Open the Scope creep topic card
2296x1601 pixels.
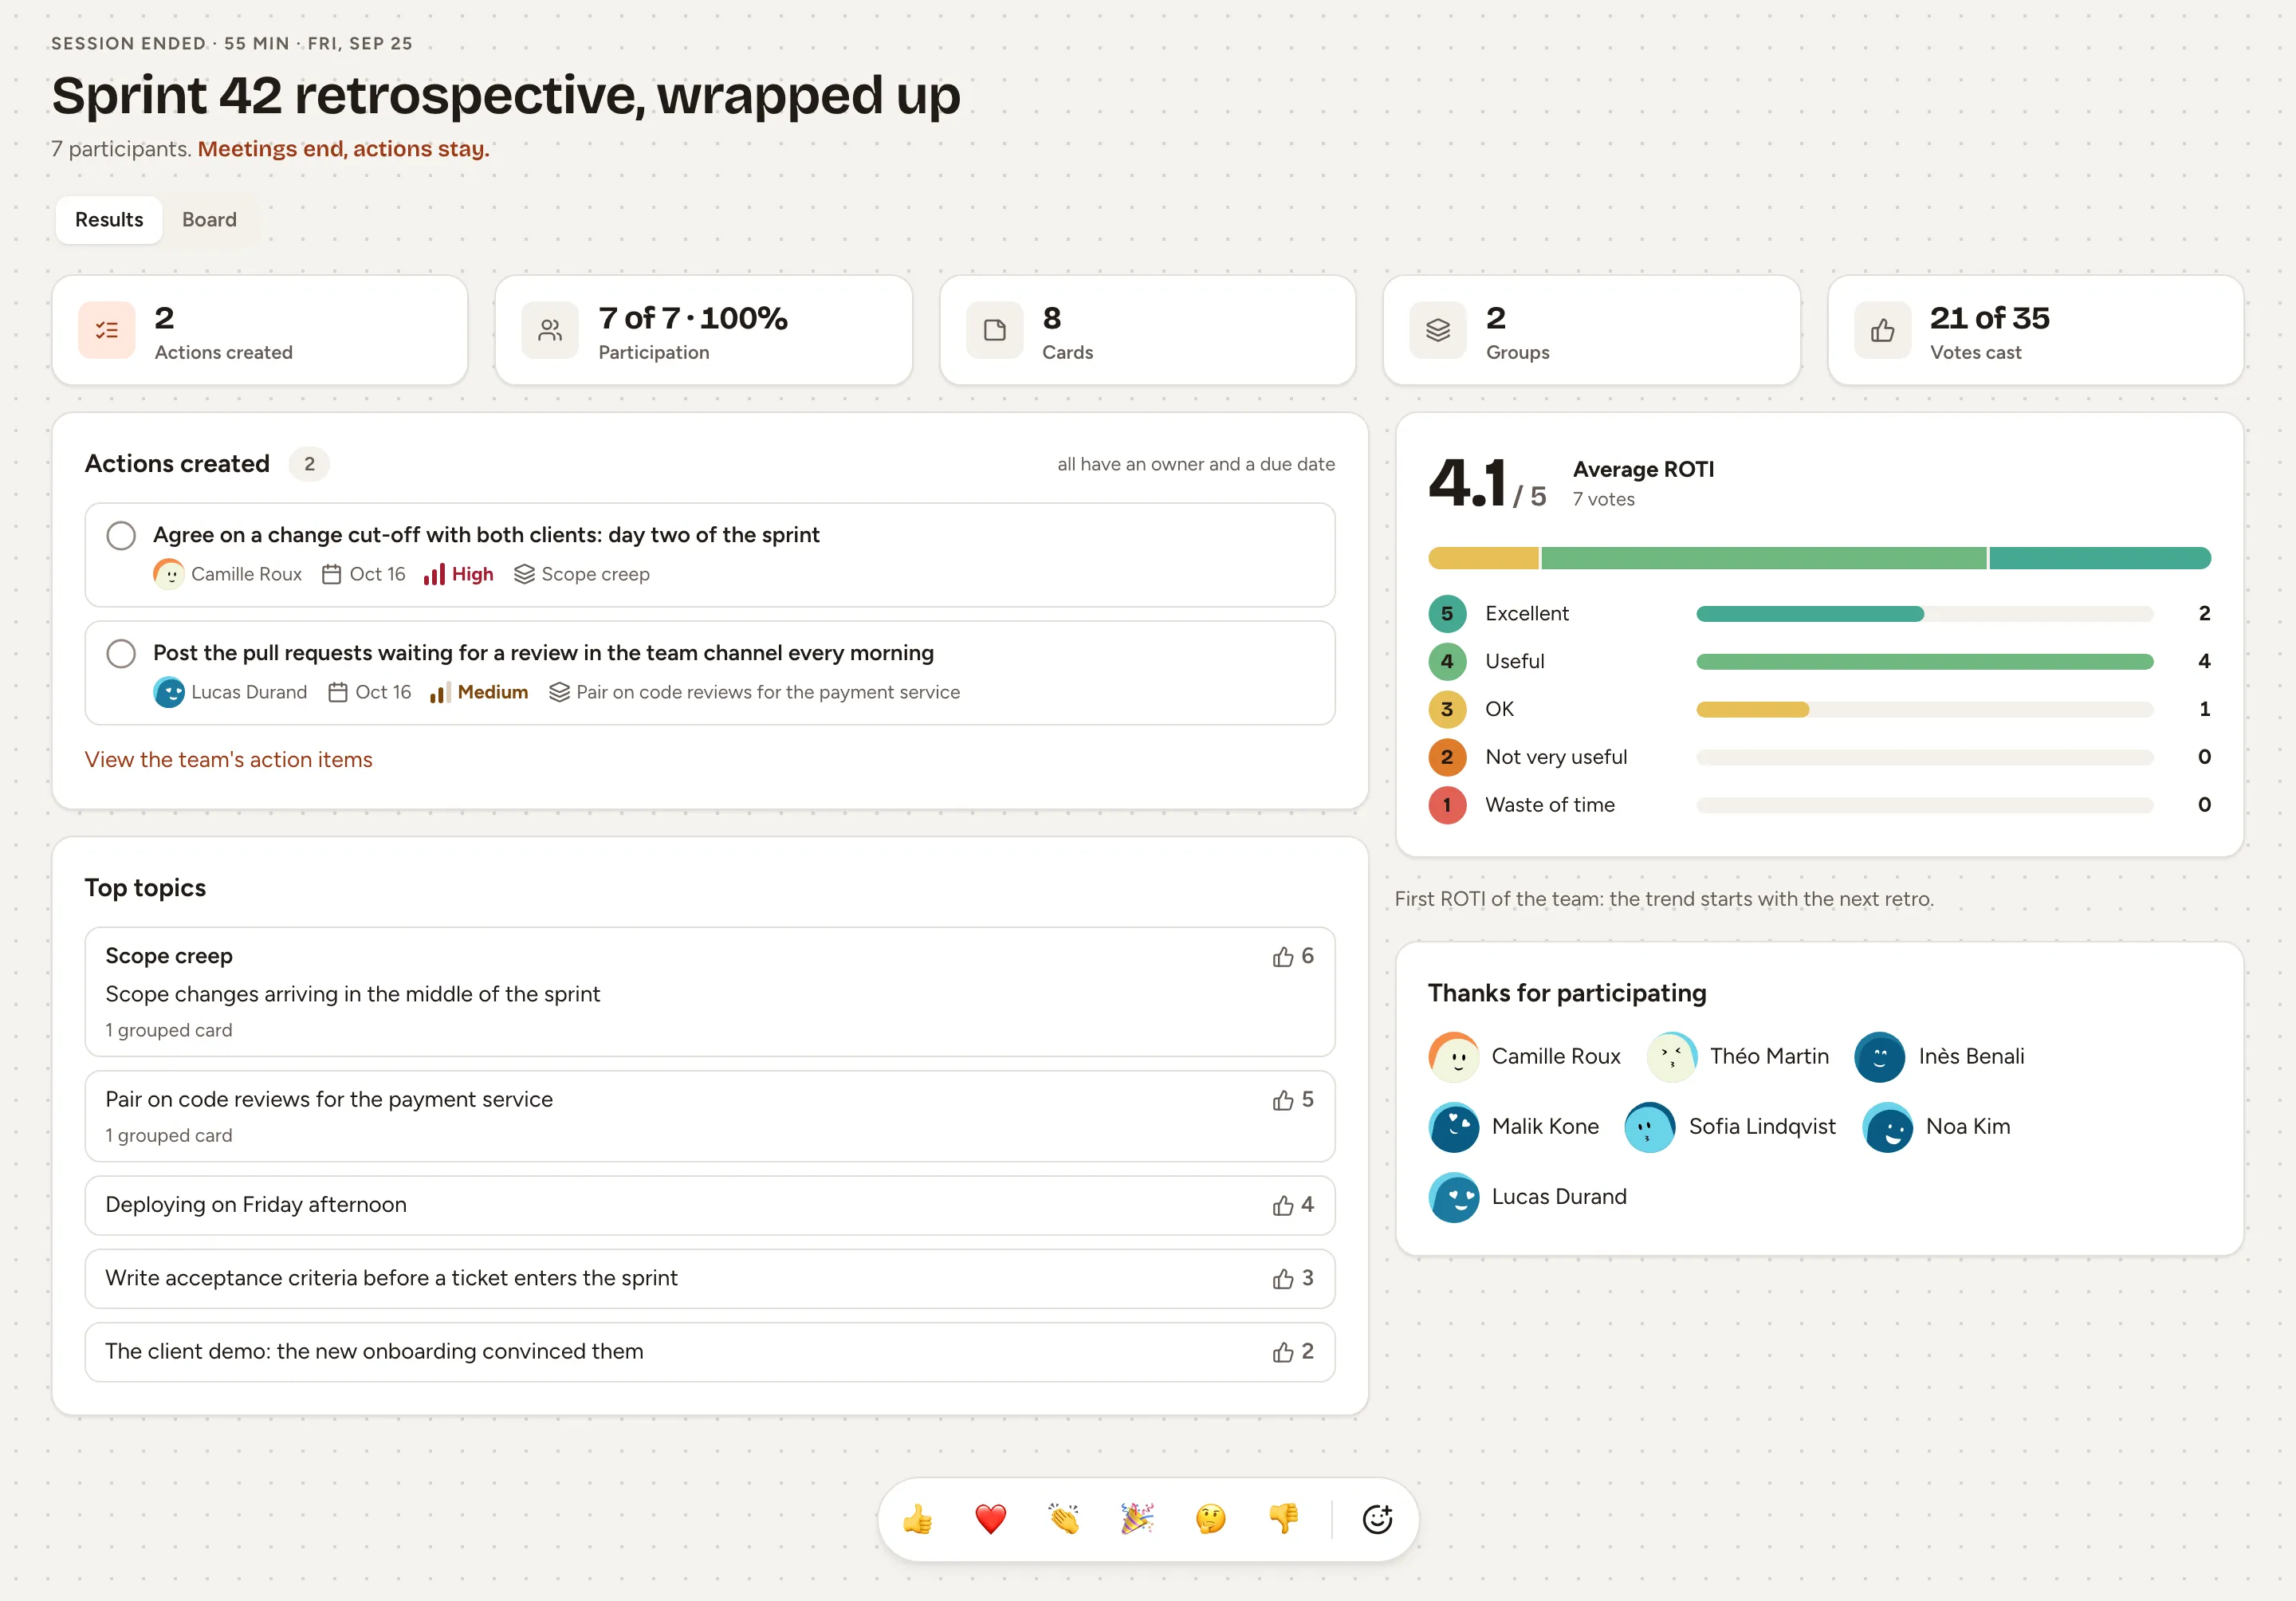pos(710,992)
